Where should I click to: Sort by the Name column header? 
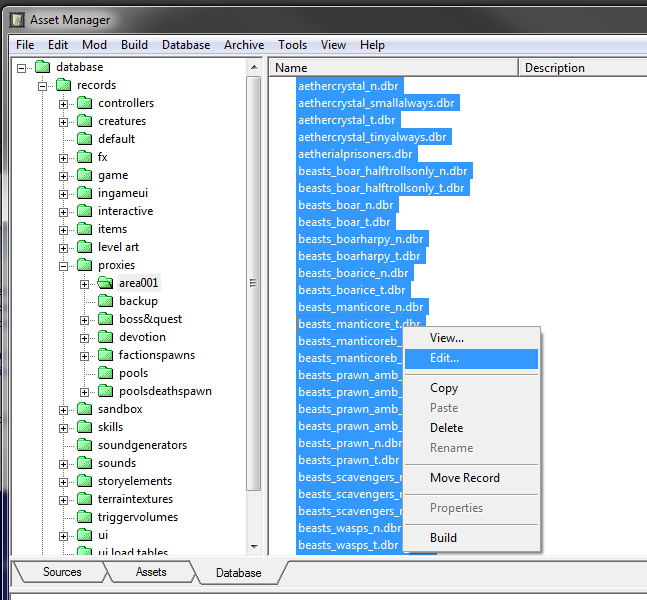point(392,68)
